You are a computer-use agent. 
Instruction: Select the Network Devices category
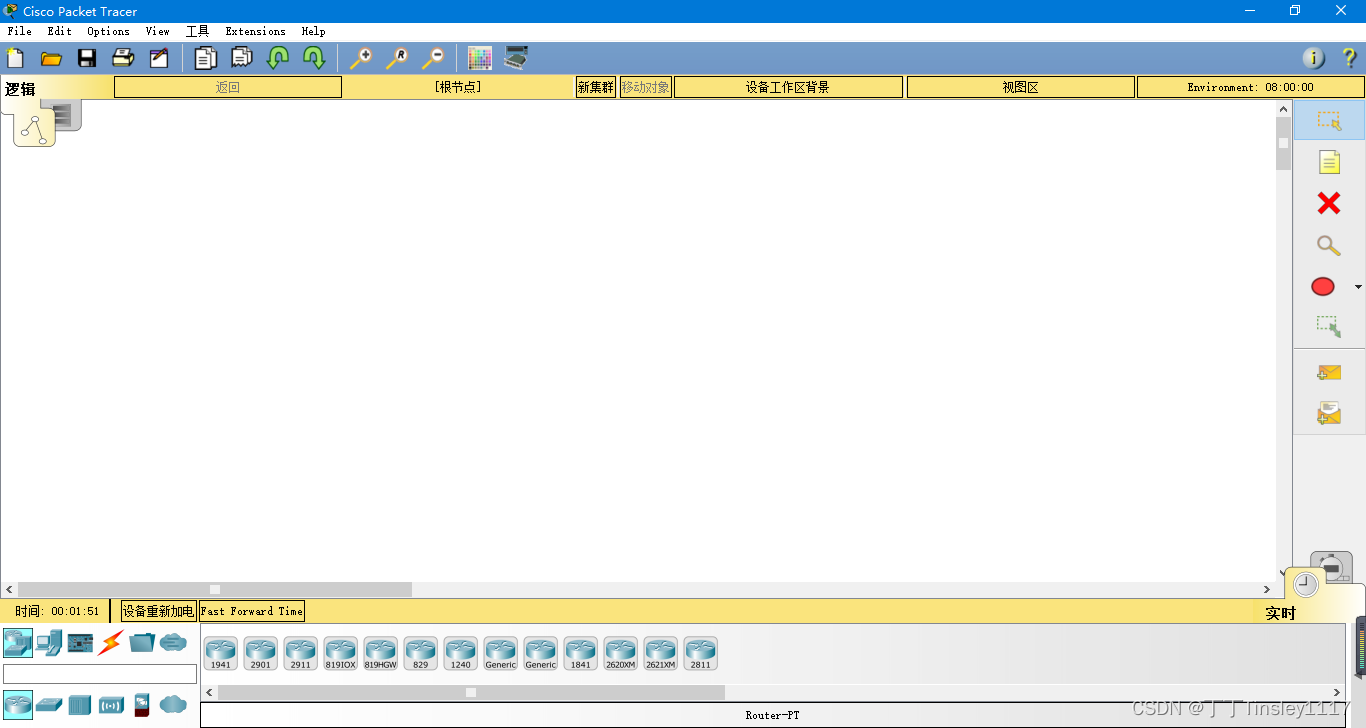pos(18,642)
